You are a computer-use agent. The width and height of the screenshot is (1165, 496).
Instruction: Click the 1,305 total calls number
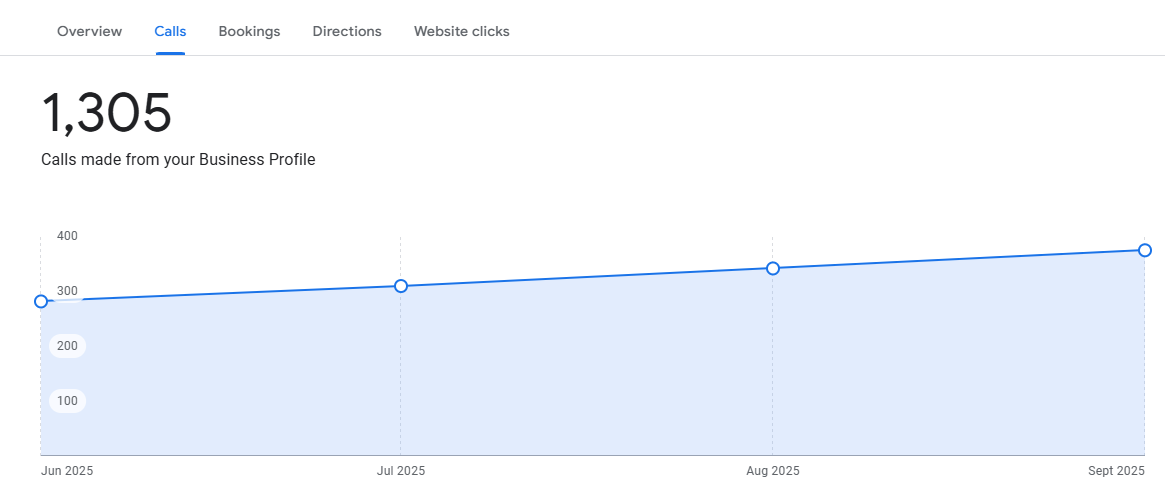click(106, 114)
